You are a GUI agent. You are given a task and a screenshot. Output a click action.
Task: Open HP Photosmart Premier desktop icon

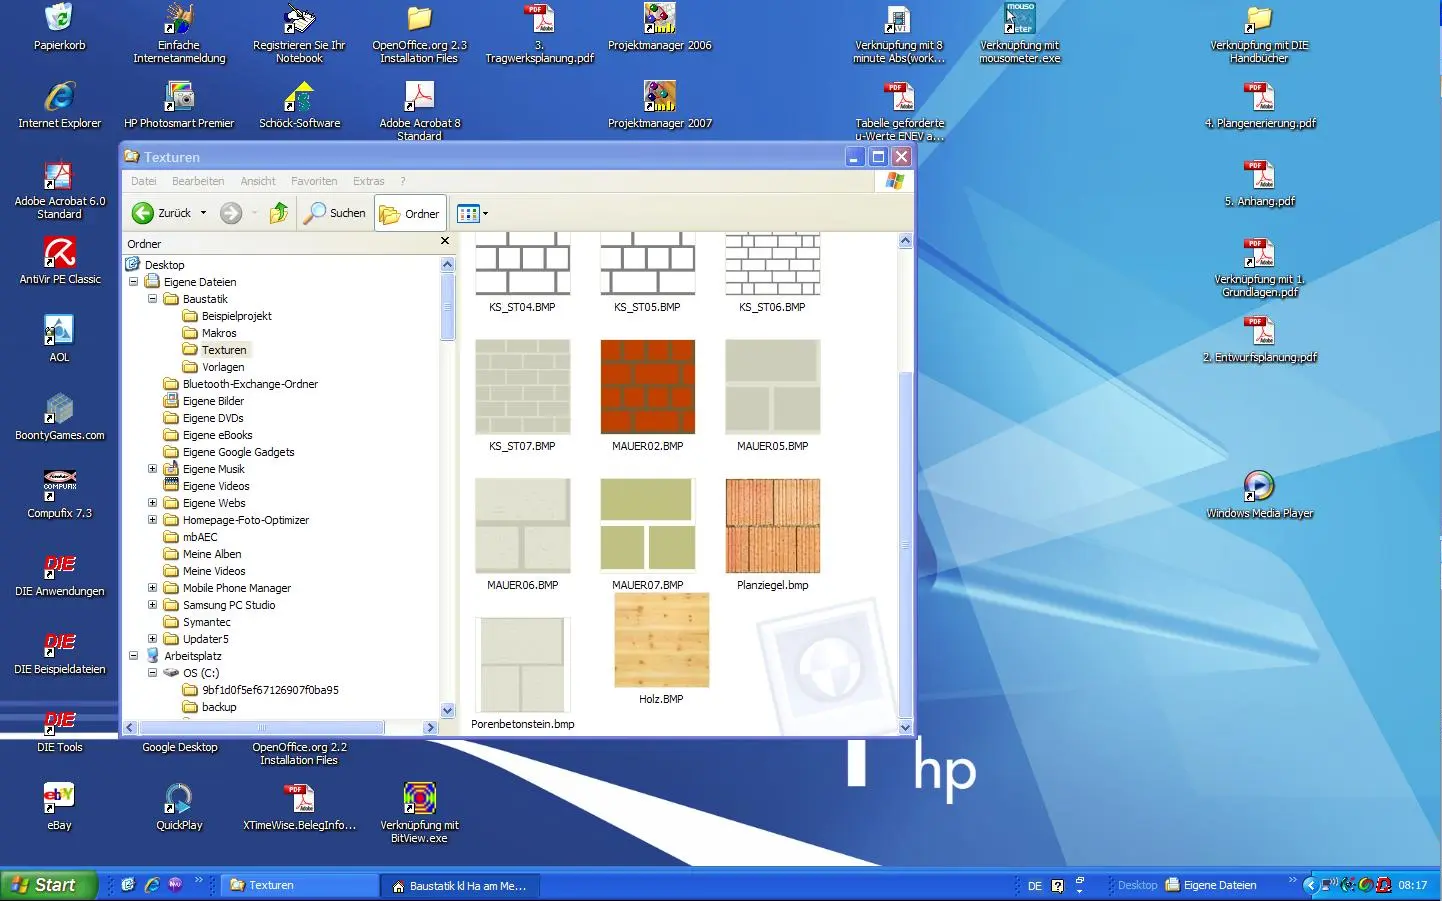click(x=179, y=96)
